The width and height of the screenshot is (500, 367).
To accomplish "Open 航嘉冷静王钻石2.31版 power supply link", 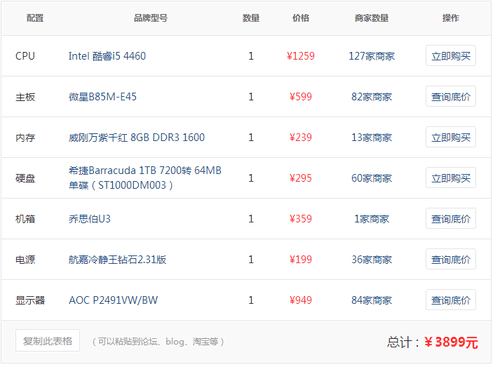I will (x=117, y=259).
